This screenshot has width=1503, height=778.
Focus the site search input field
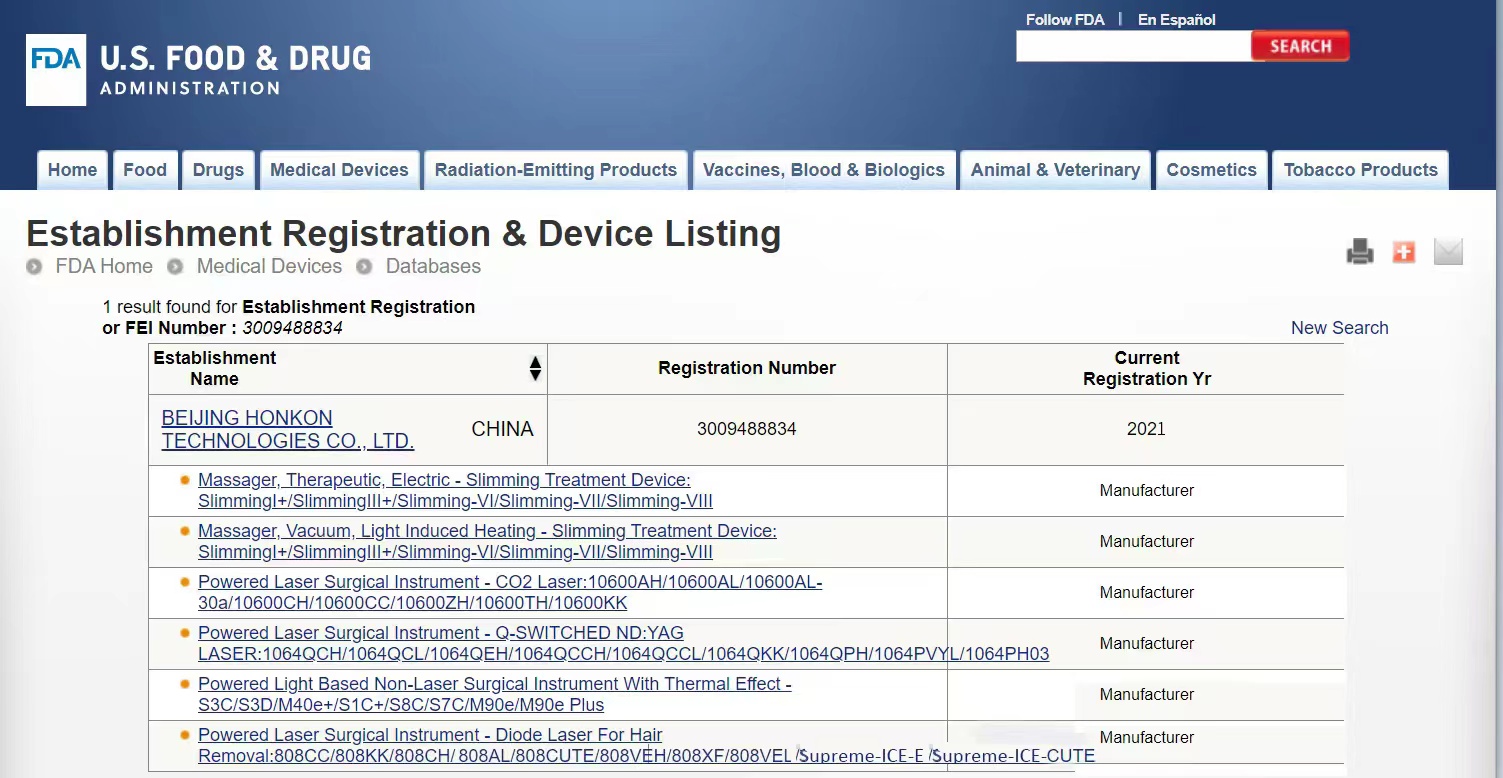[x=1133, y=46]
